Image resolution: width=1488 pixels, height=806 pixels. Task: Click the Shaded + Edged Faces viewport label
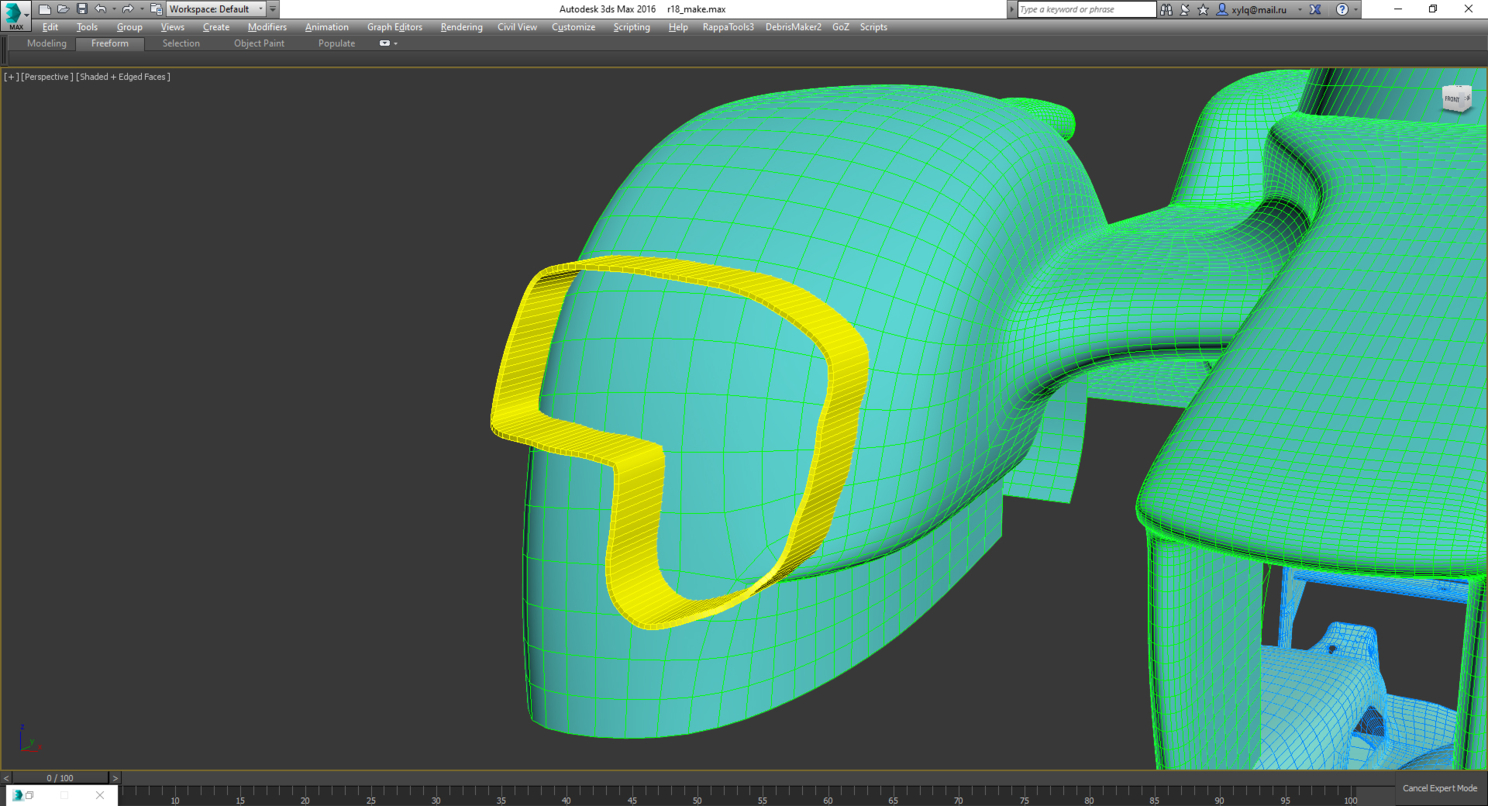123,77
